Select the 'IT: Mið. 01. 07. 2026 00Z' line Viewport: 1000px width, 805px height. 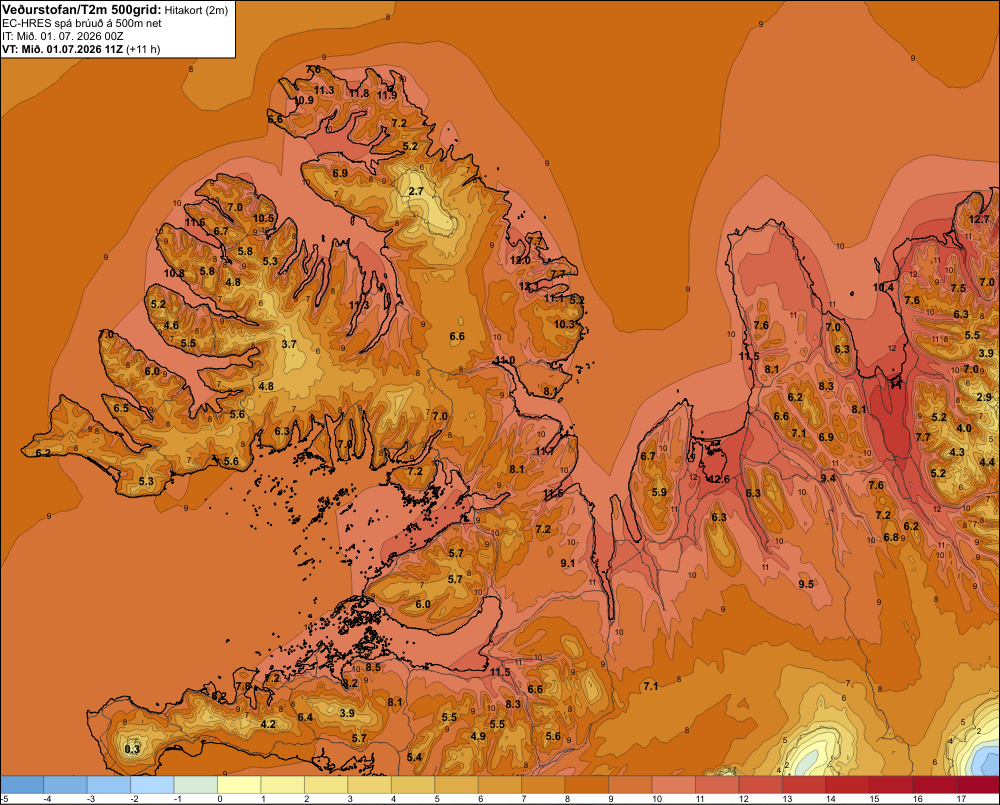pos(62,36)
